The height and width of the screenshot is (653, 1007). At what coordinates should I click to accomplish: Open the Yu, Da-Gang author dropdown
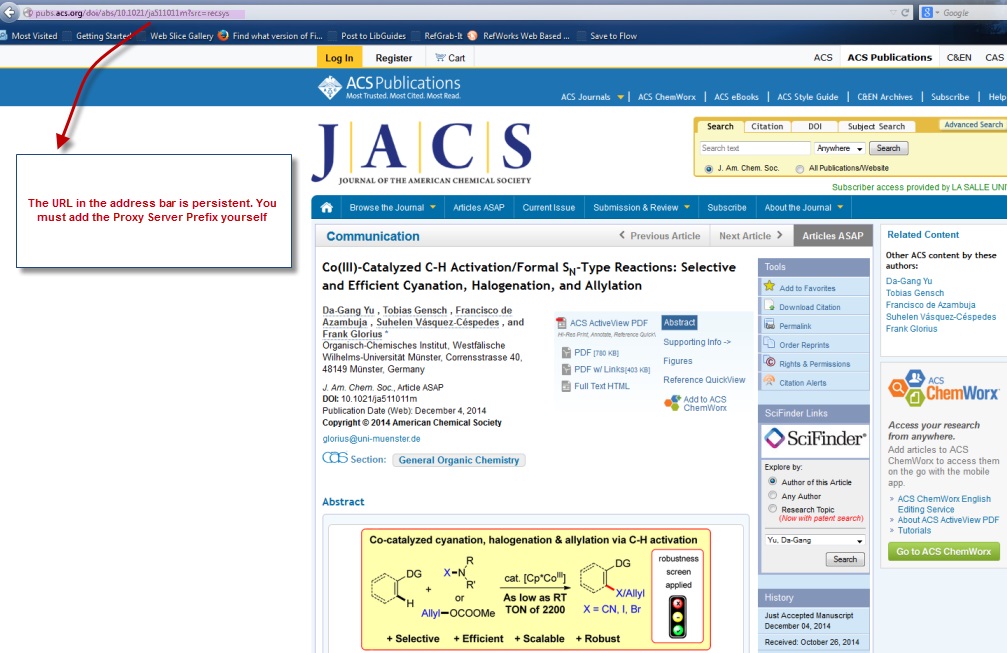point(815,540)
